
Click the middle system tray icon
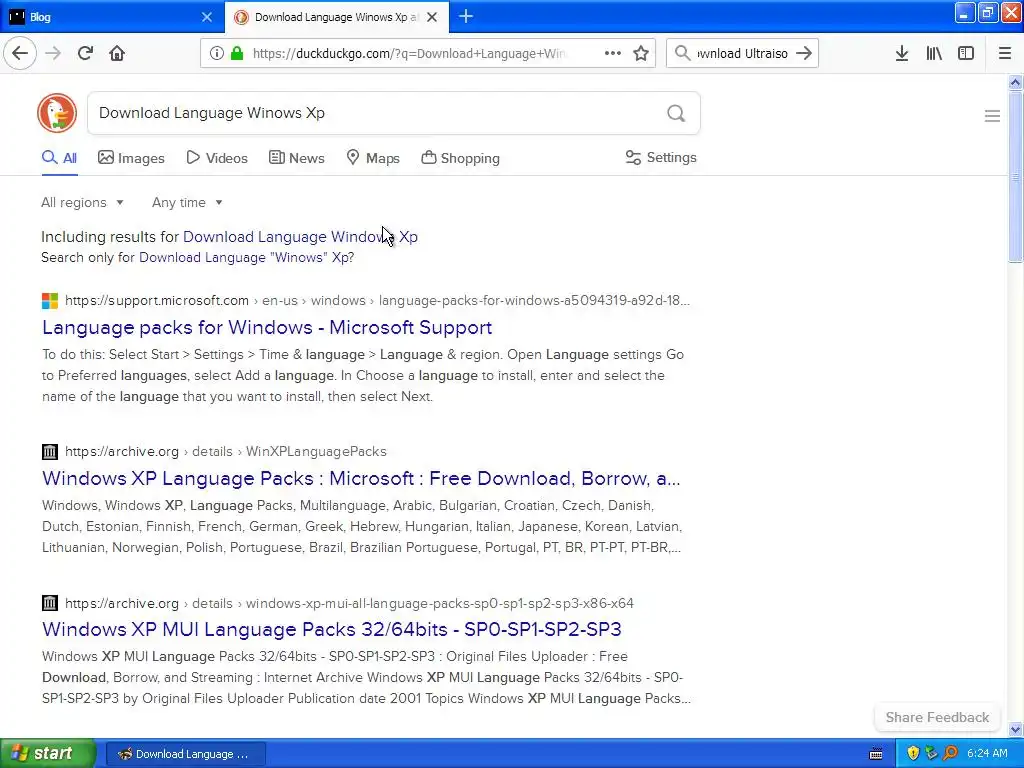pyautogui.click(x=931, y=753)
